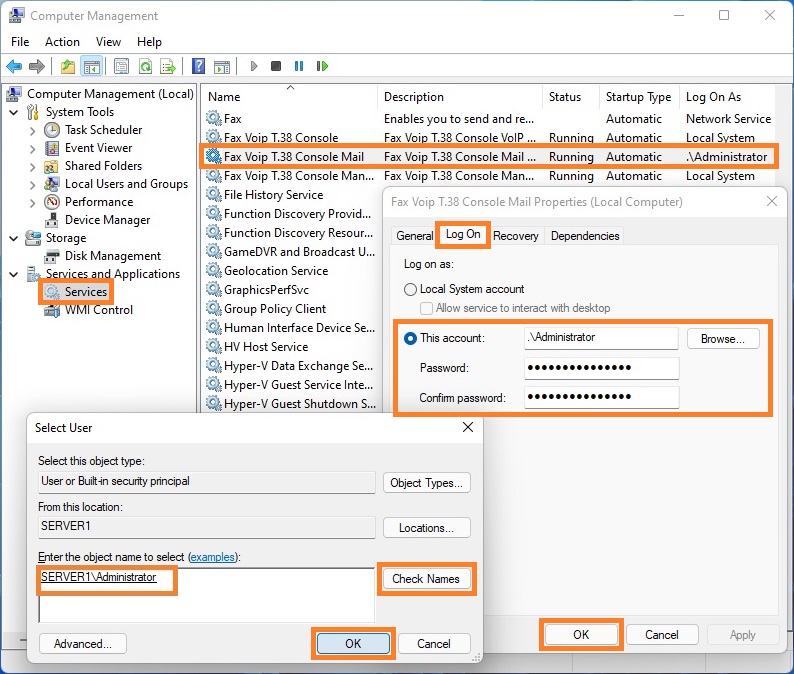Open the examples link
Image resolution: width=794 pixels, height=674 pixels.
click(x=213, y=557)
